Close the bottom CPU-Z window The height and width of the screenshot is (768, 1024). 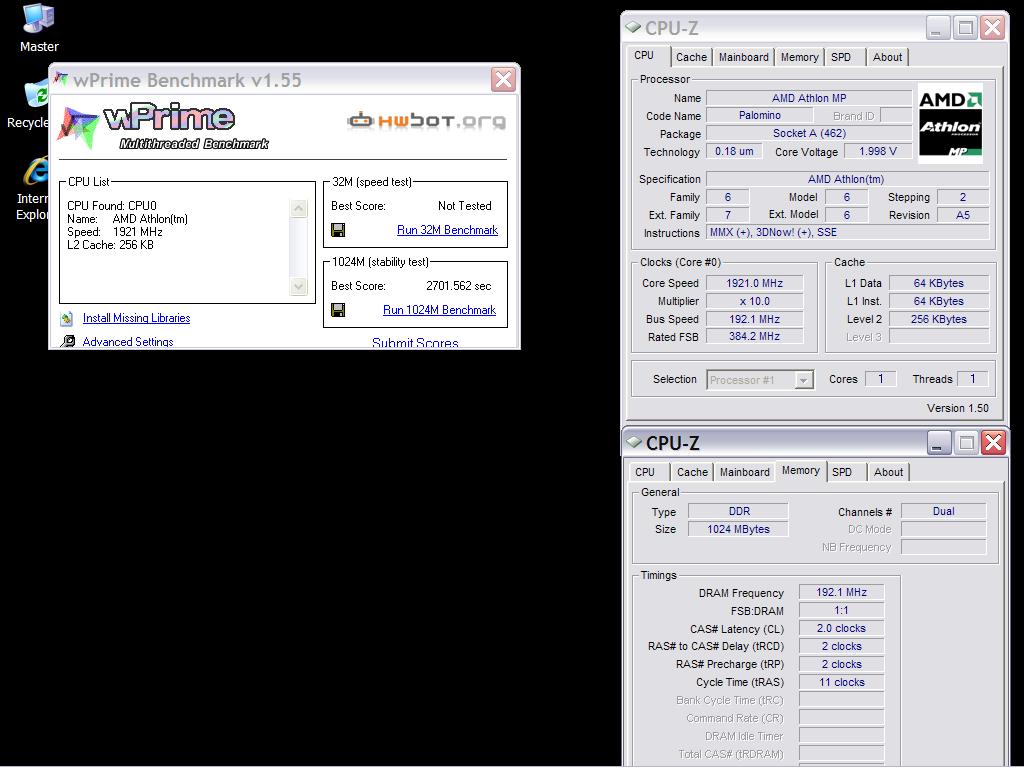click(x=994, y=443)
